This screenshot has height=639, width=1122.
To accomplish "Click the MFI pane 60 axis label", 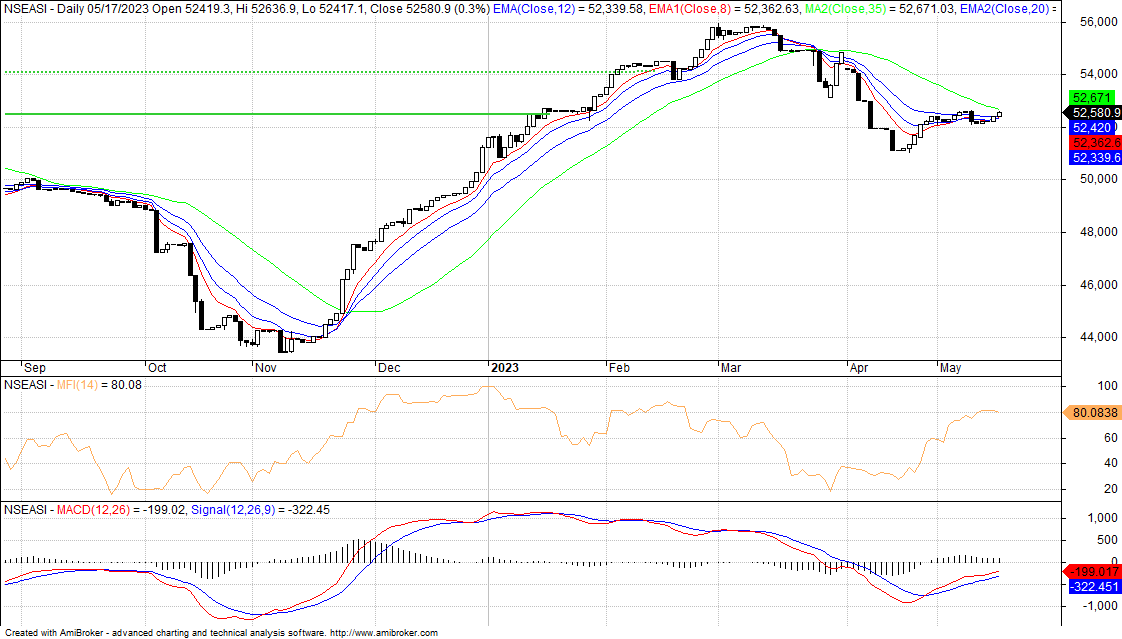I will (x=1111, y=438).
